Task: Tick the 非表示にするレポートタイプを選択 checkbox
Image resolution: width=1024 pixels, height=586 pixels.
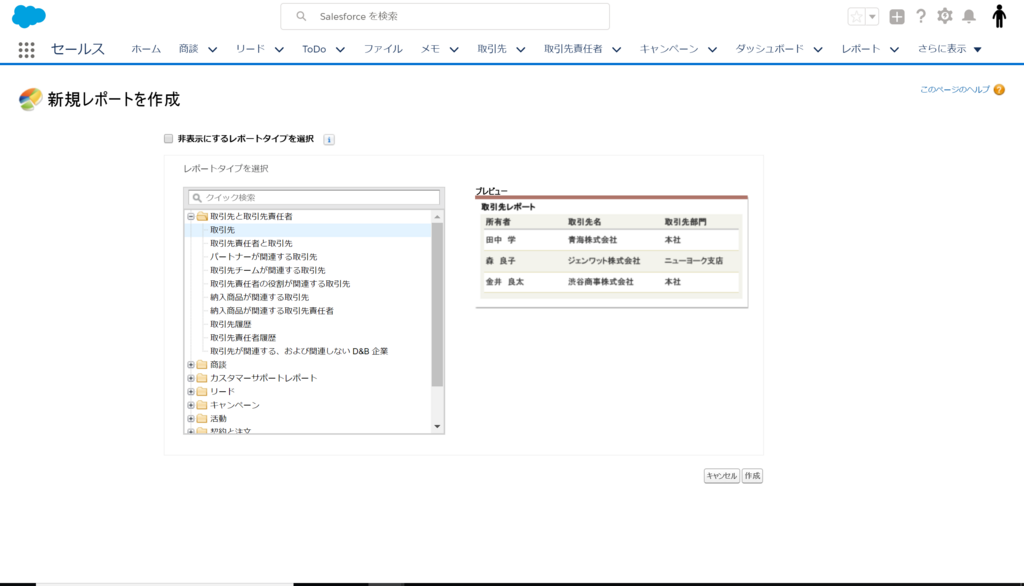Action: (168, 138)
